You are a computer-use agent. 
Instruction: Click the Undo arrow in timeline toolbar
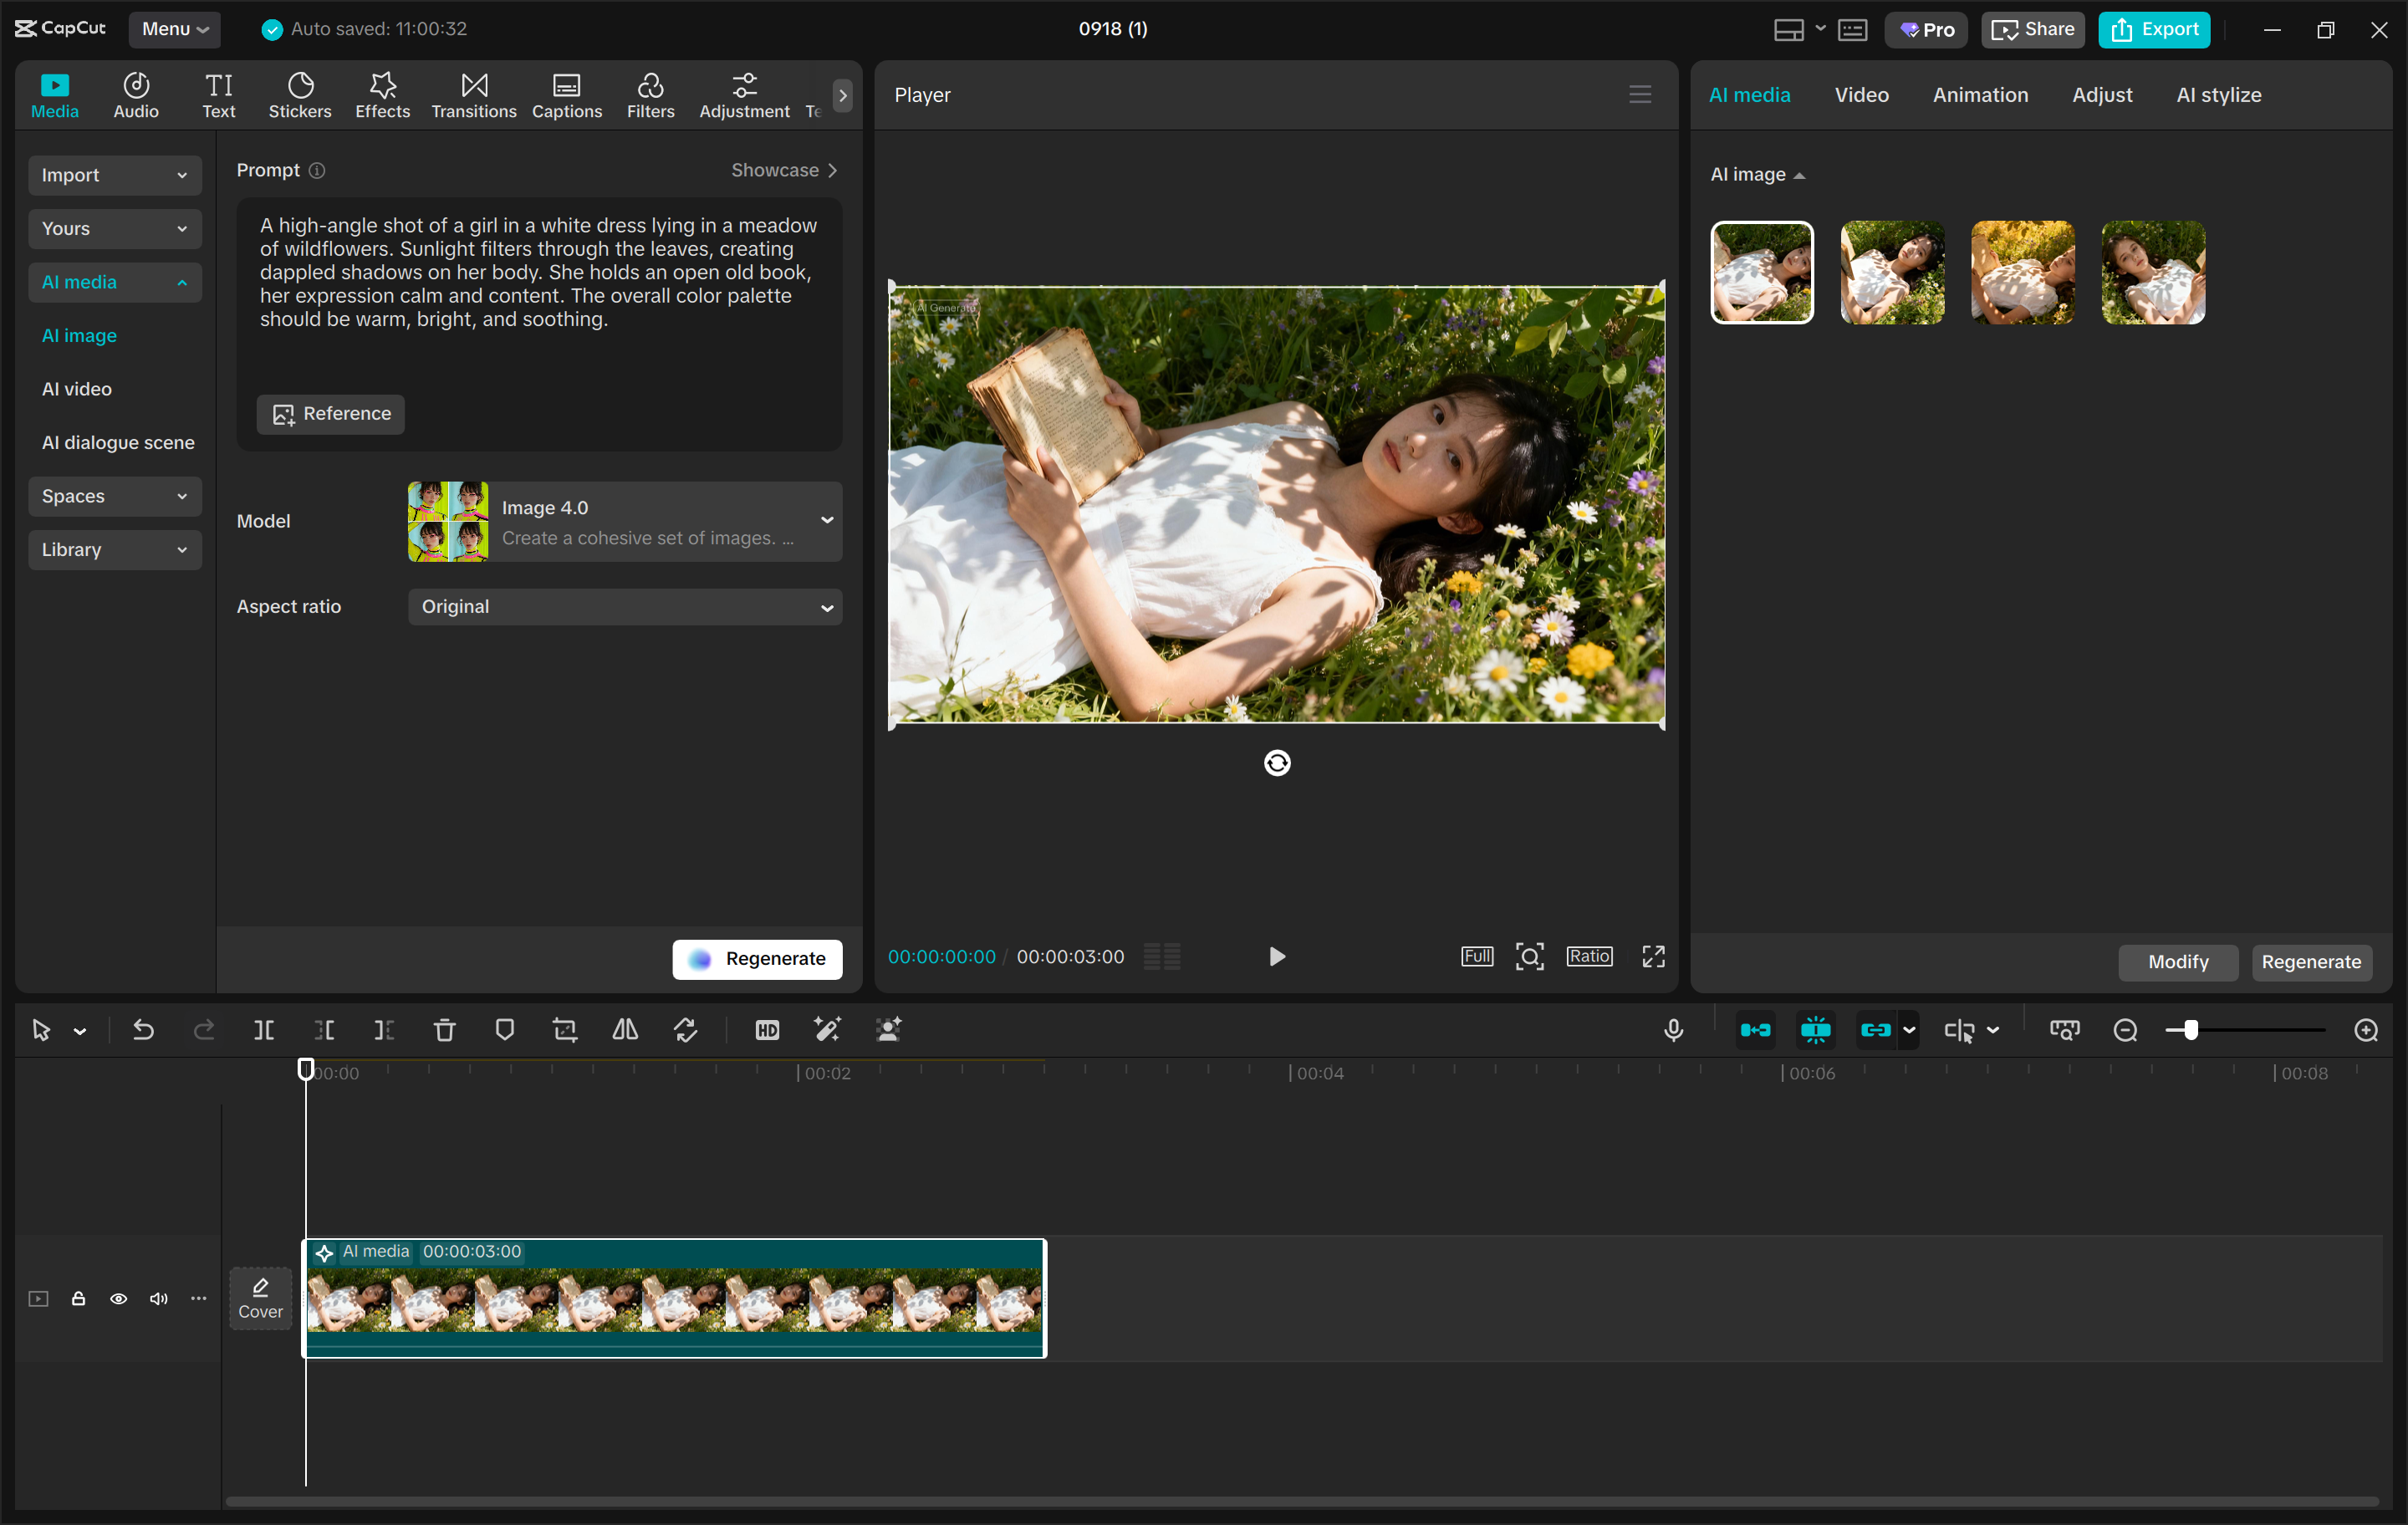click(143, 1030)
